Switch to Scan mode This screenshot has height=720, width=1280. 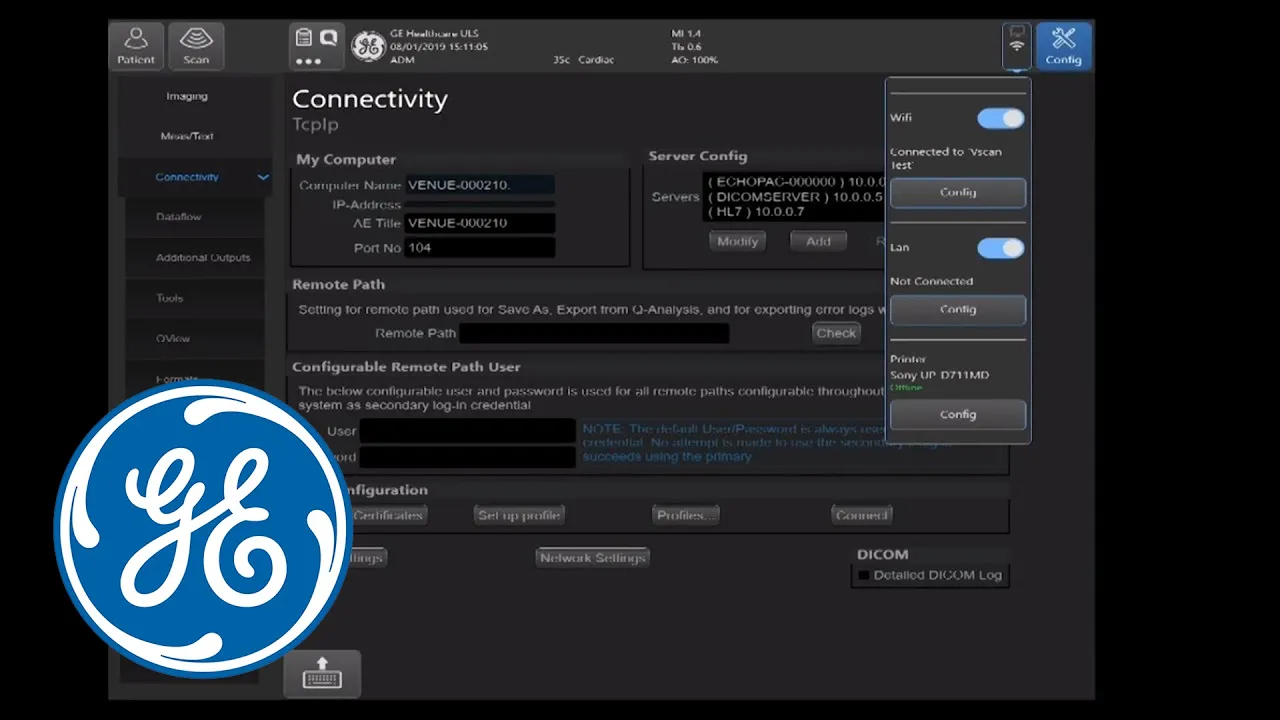tap(196, 46)
